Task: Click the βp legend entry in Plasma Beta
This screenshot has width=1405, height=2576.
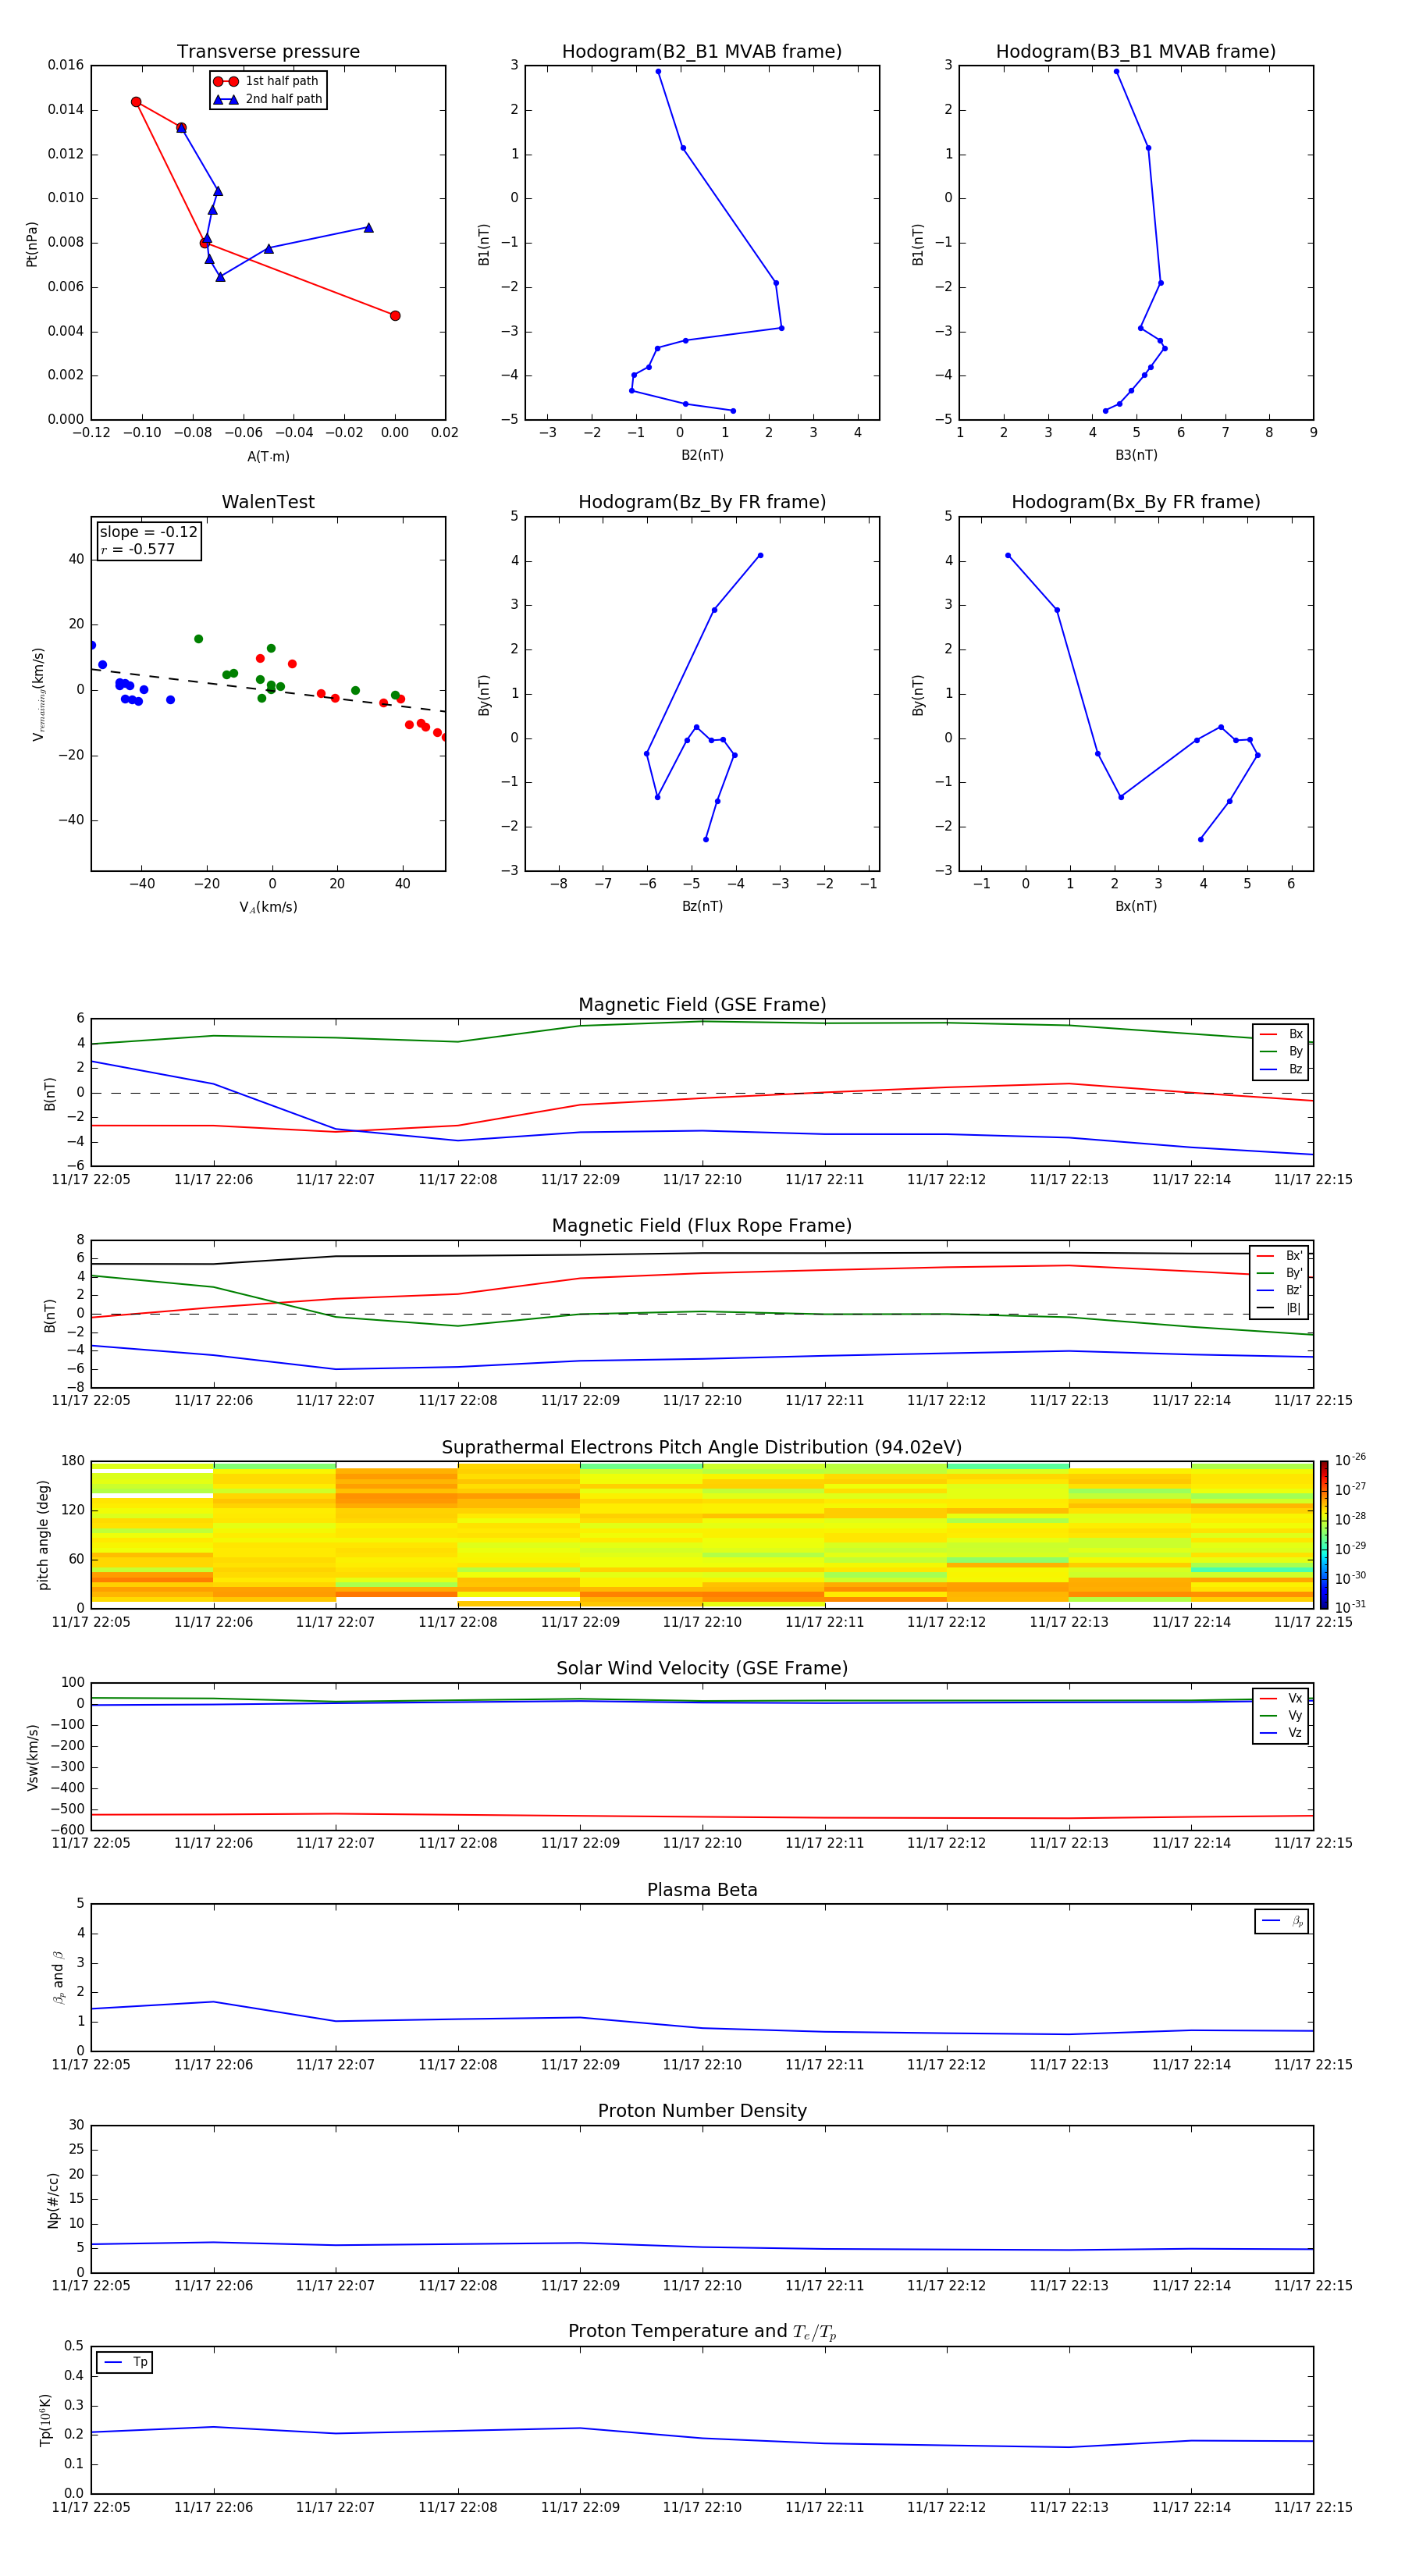Action: pyautogui.click(x=1282, y=1921)
